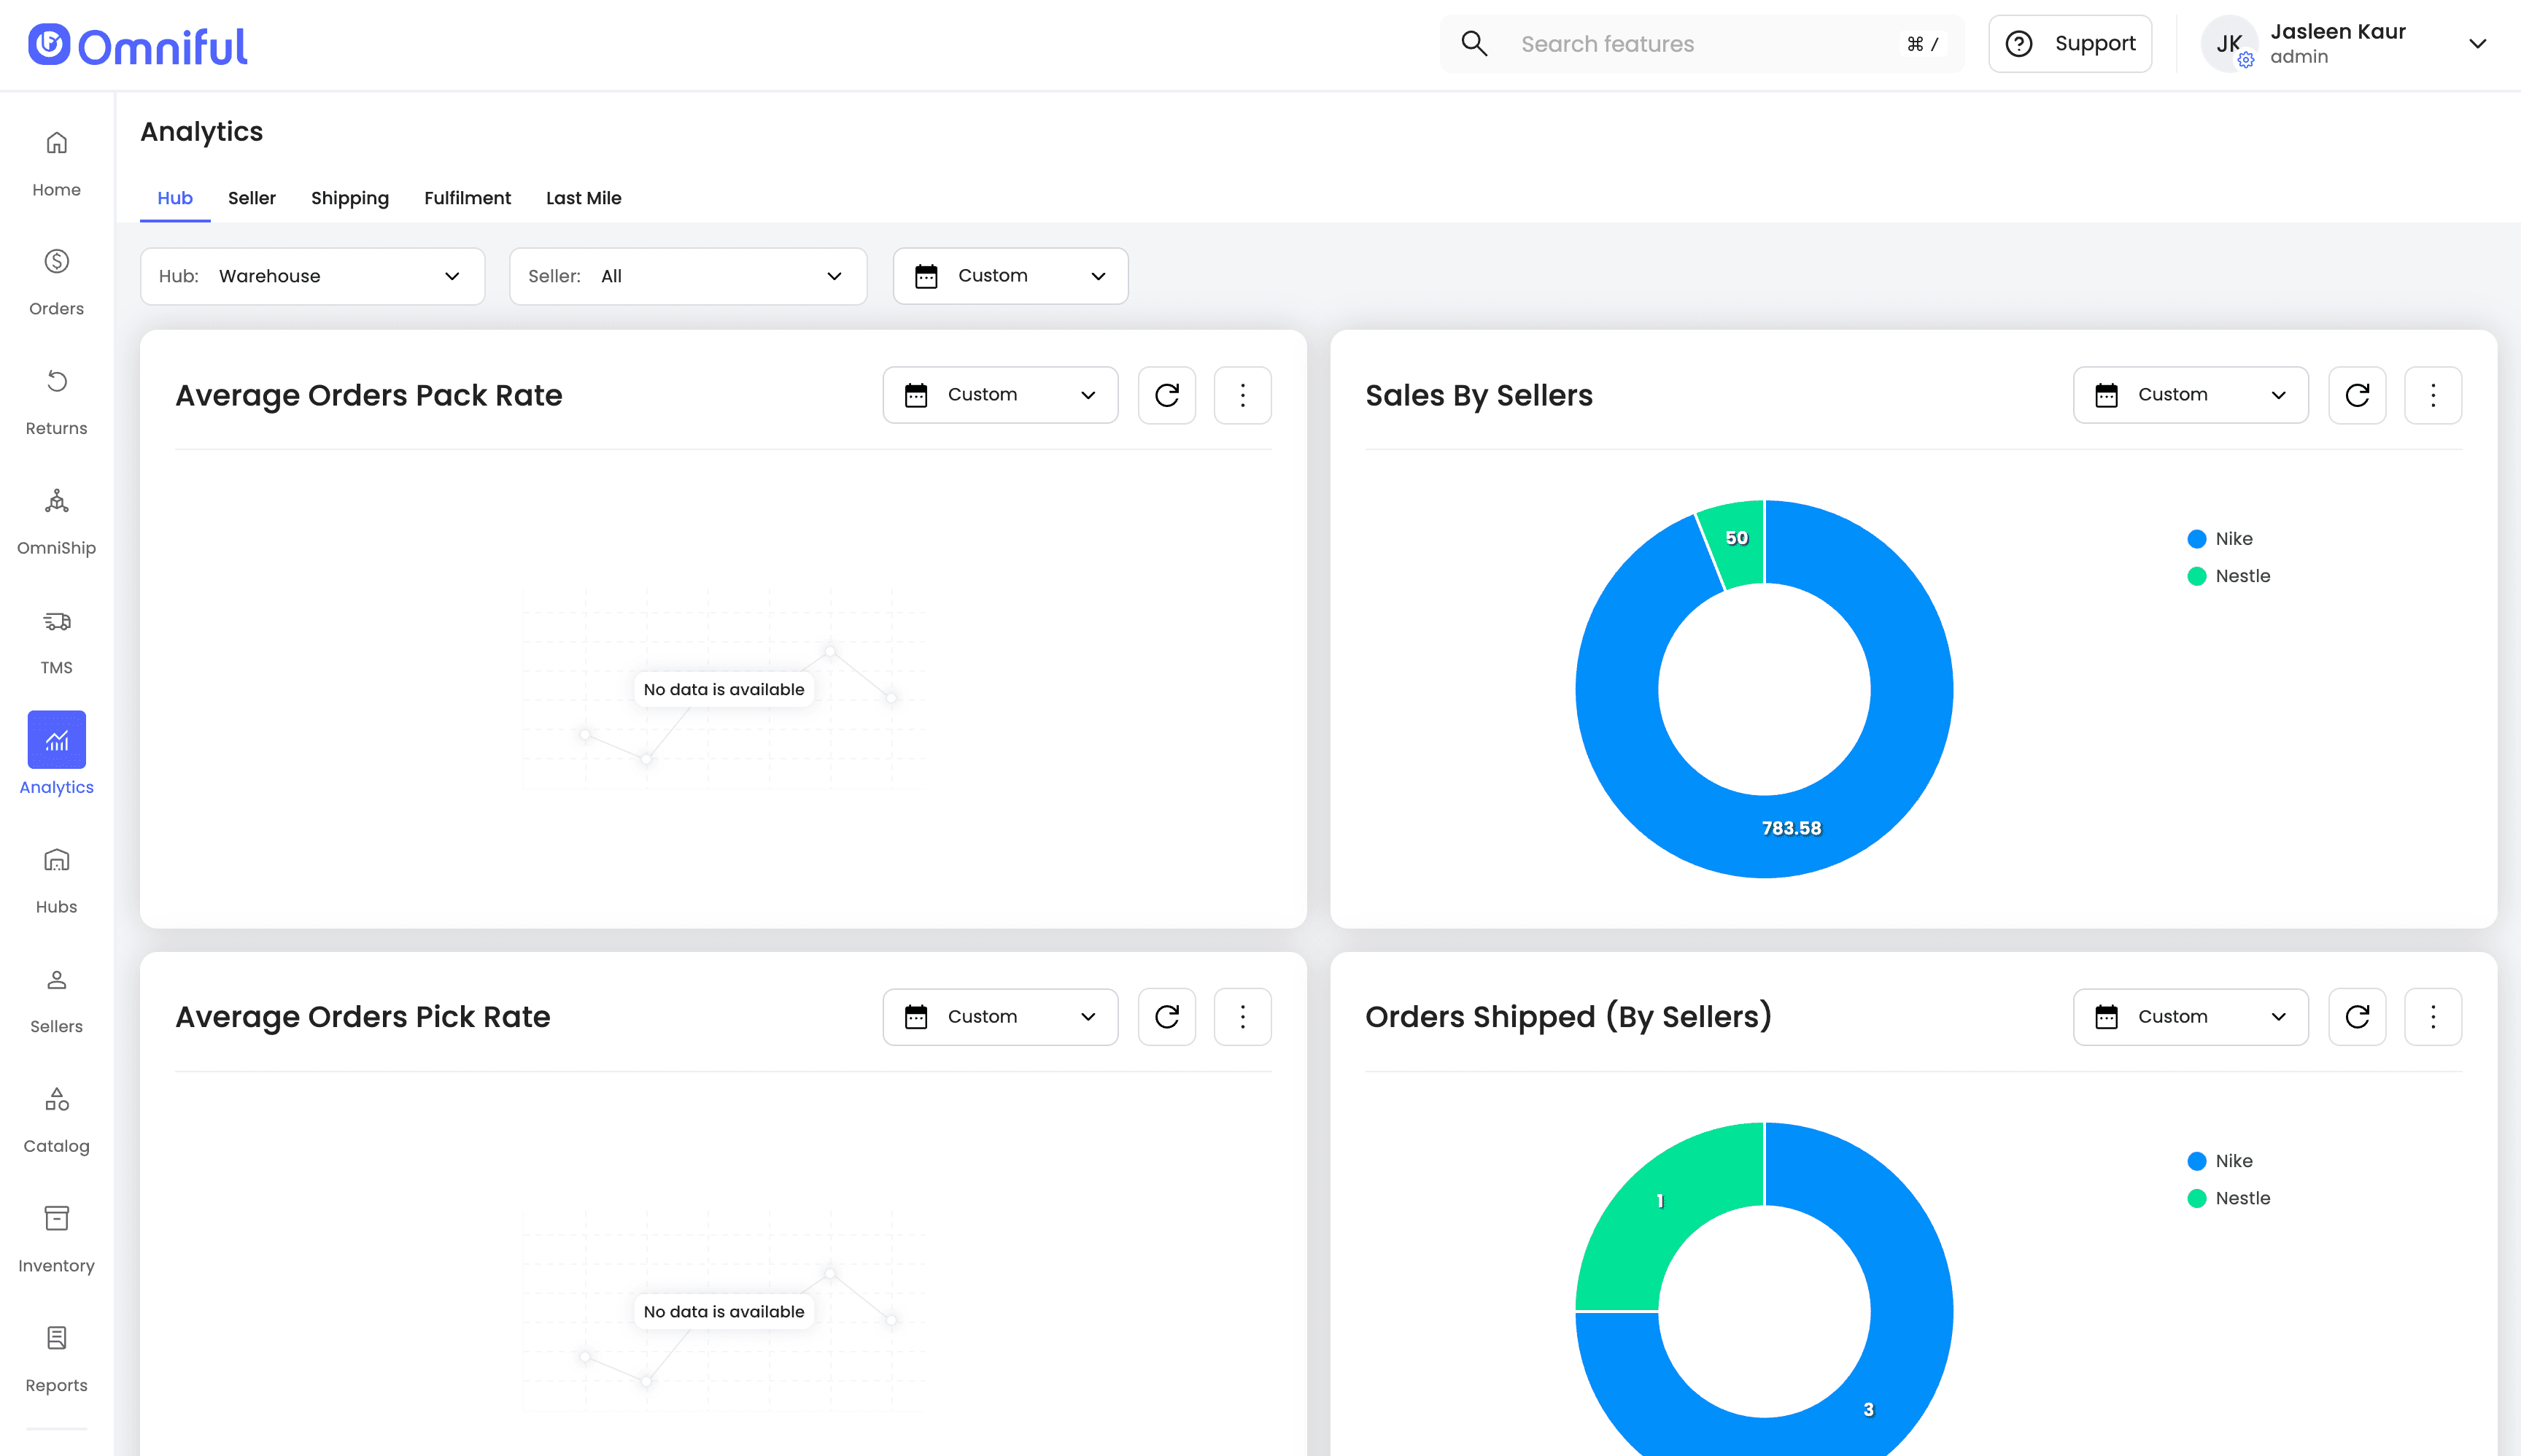Click the 783.58 Nike donut segment
This screenshot has width=2521, height=1456.
coord(1792,828)
